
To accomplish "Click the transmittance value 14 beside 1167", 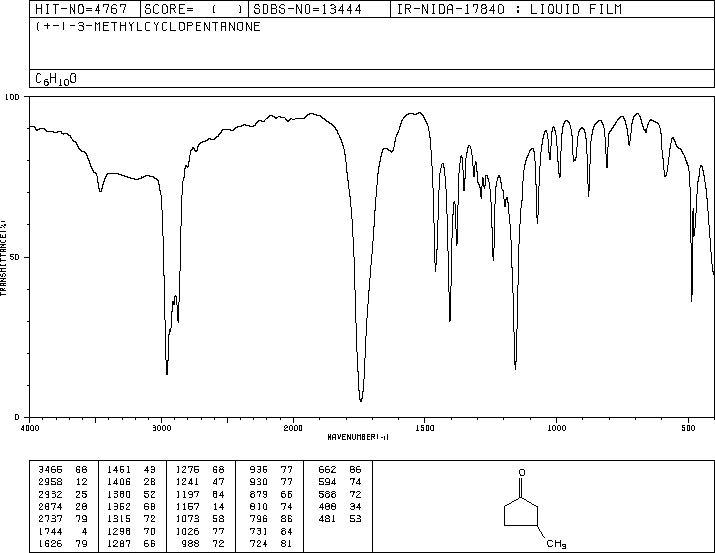I will pos(218,506).
